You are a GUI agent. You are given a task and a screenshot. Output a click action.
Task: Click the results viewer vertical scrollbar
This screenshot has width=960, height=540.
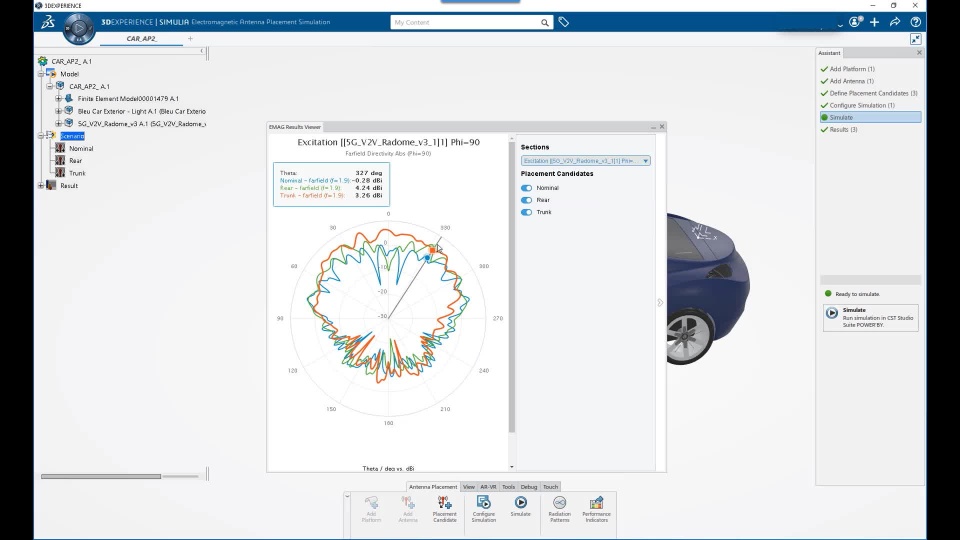pos(512,285)
